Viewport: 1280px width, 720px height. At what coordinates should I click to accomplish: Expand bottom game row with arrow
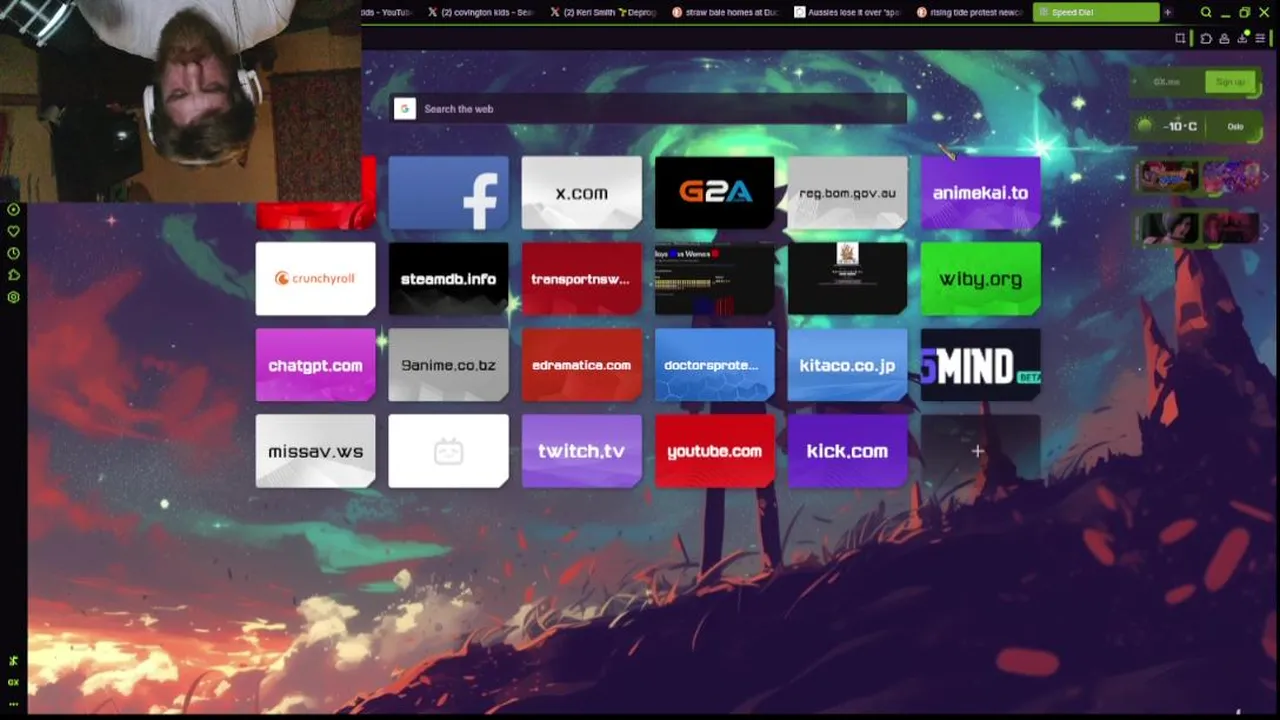[x=1266, y=228]
